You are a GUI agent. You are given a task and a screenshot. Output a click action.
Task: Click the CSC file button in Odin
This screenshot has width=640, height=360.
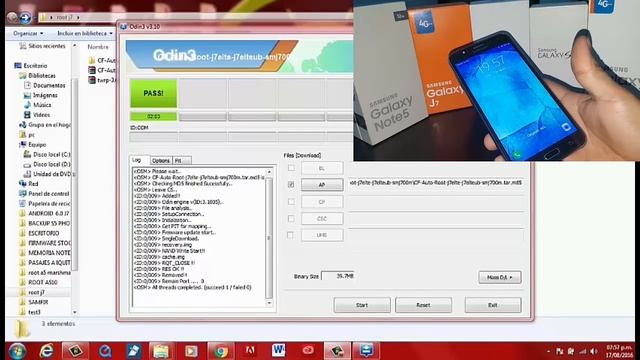pyautogui.click(x=322, y=218)
